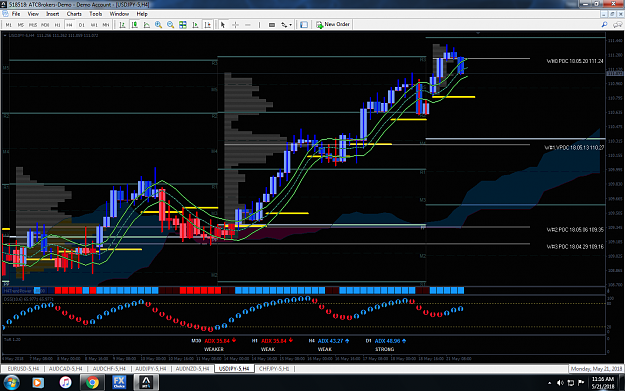Open Windows Media Player from taskbar

37,383
